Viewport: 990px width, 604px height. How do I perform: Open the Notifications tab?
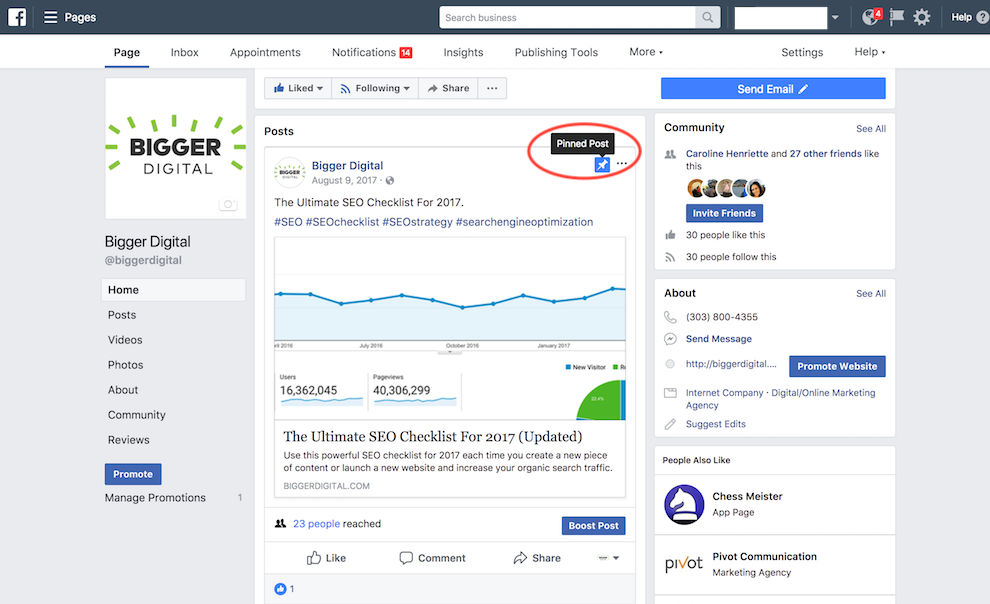[x=372, y=52]
